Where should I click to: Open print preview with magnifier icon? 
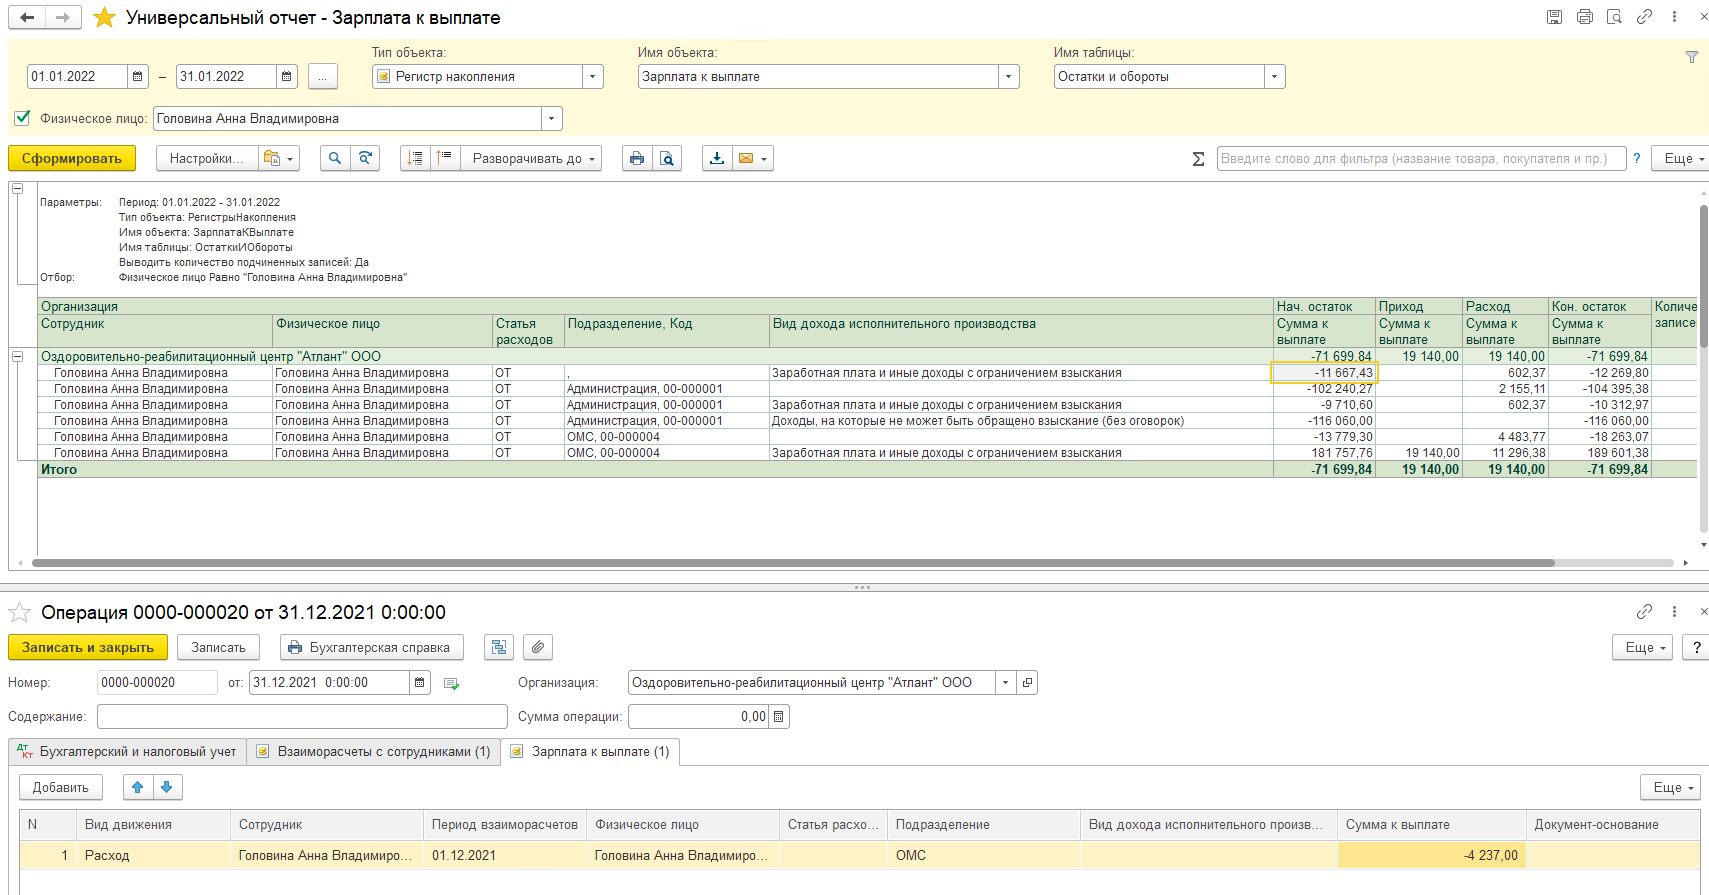click(667, 158)
